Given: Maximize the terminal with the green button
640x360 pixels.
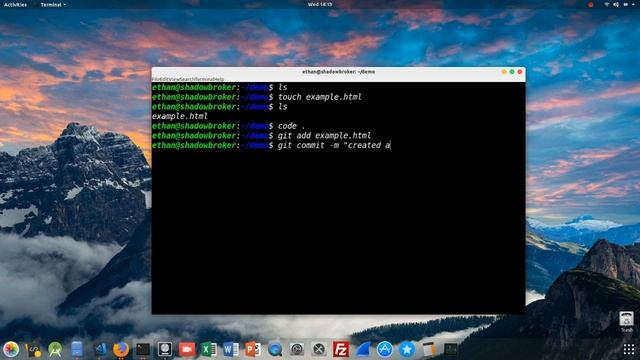Looking at the screenshot, I should [x=512, y=72].
